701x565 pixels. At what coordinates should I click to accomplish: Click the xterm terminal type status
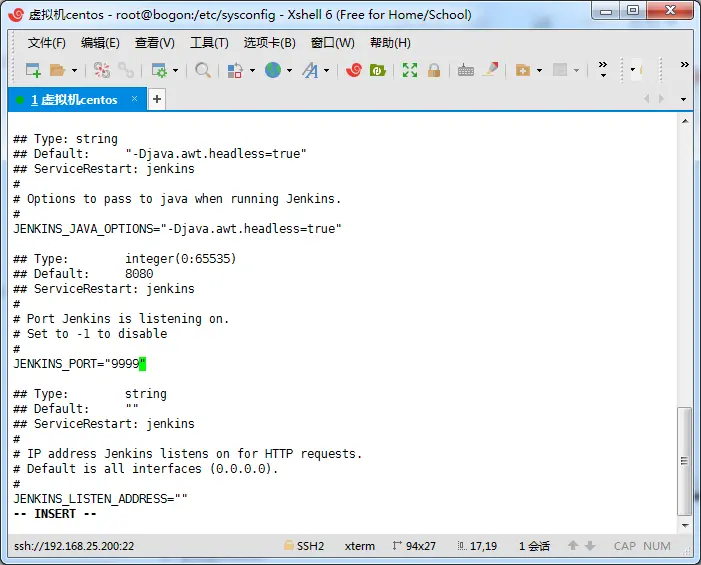click(359, 546)
